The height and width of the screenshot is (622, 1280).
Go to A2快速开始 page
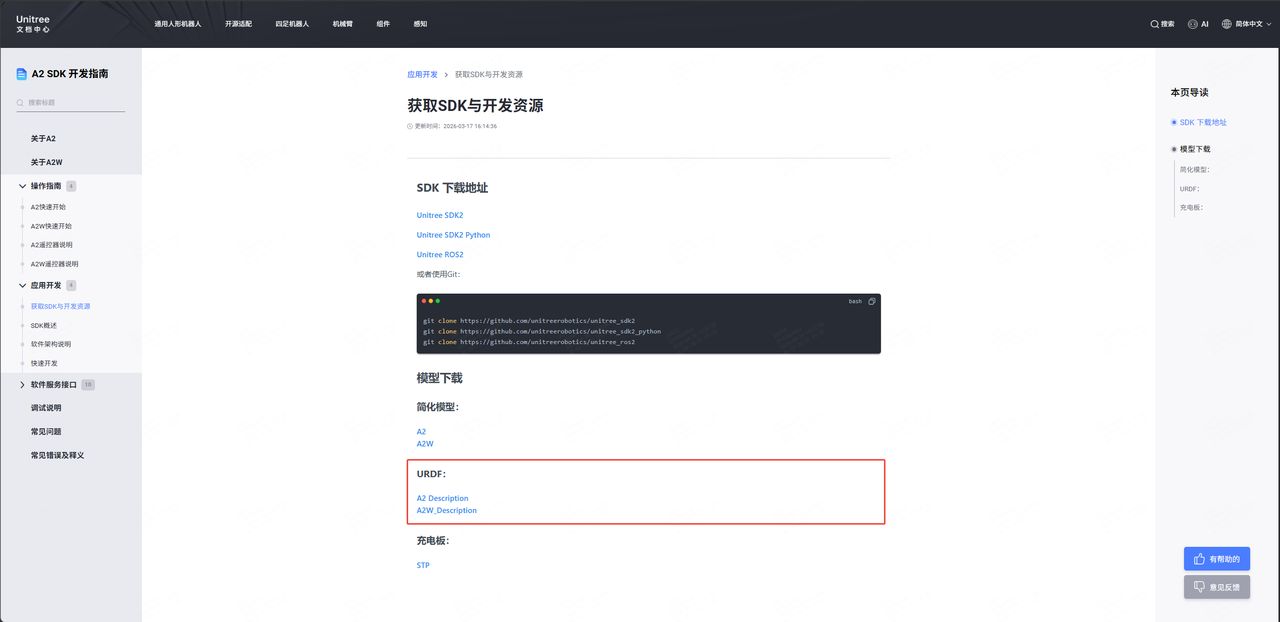(x=48, y=207)
